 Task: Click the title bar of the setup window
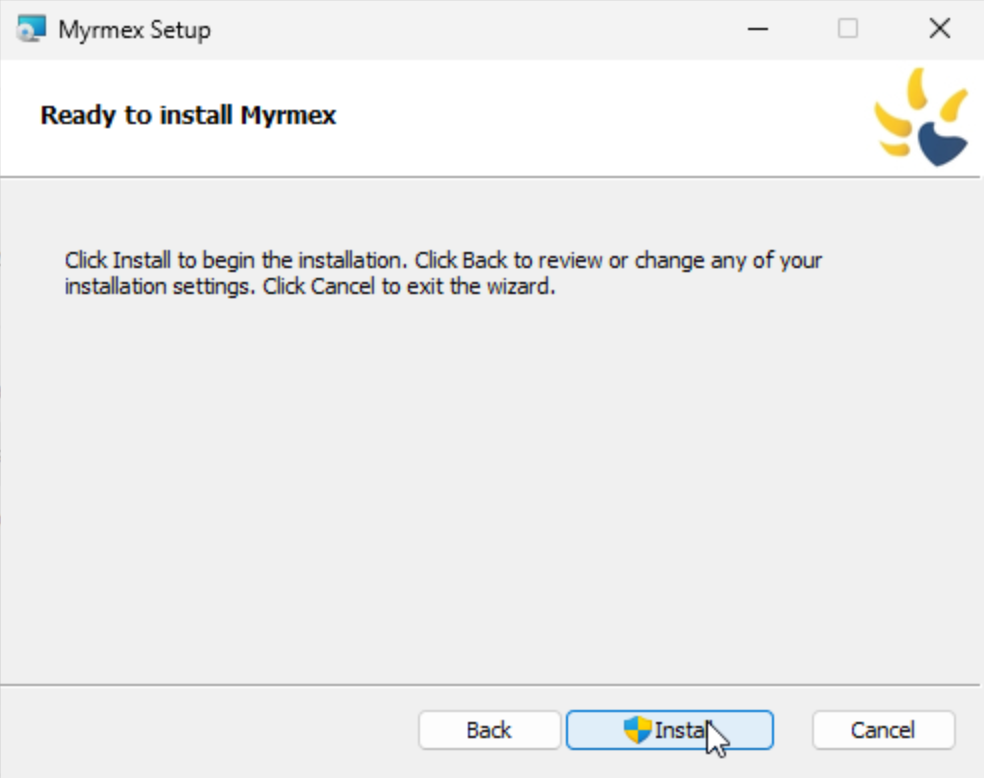coord(450,29)
